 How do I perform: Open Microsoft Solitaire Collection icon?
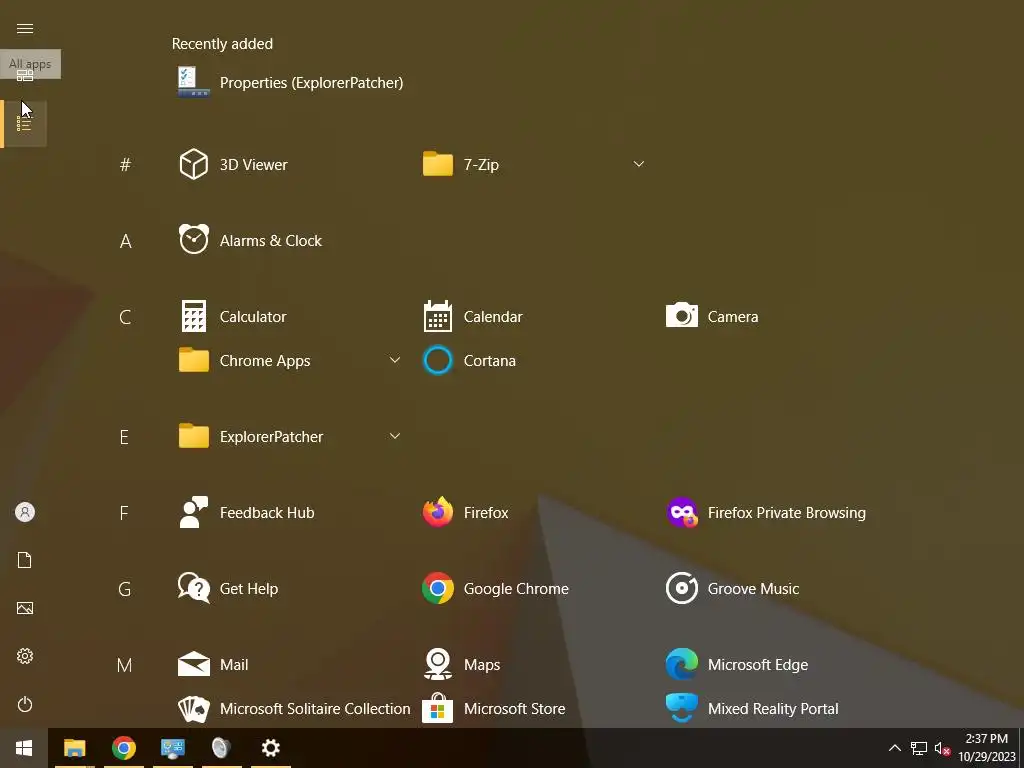click(x=193, y=709)
